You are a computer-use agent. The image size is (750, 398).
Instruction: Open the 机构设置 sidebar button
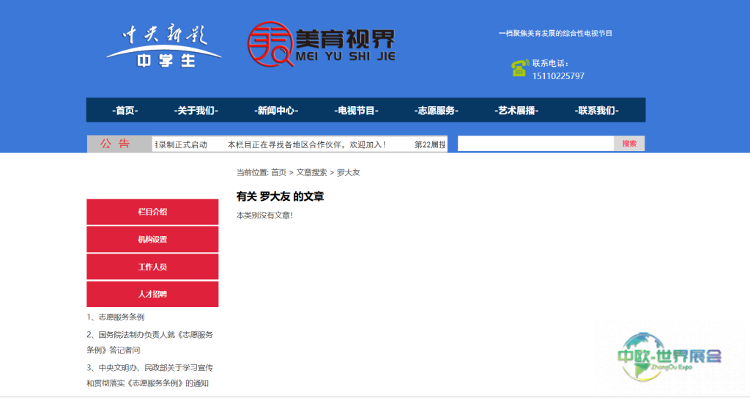pyautogui.click(x=153, y=239)
